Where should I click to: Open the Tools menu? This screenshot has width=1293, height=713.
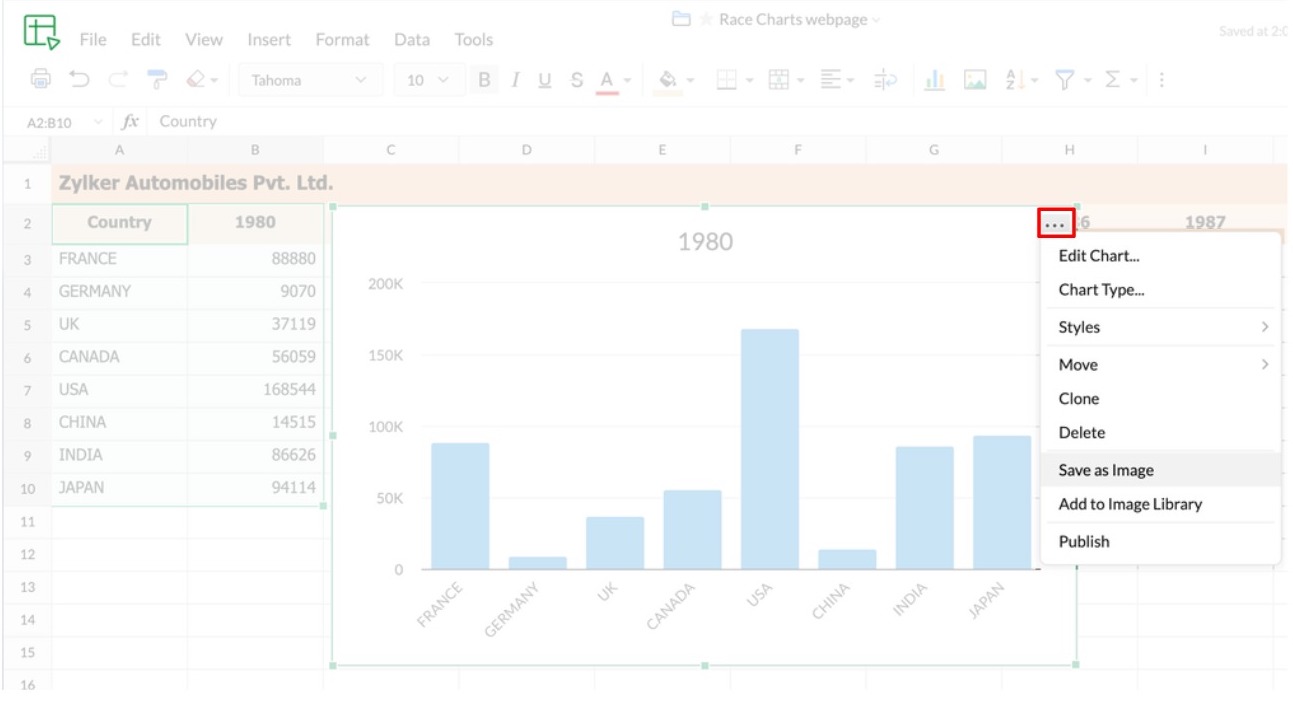tap(474, 40)
